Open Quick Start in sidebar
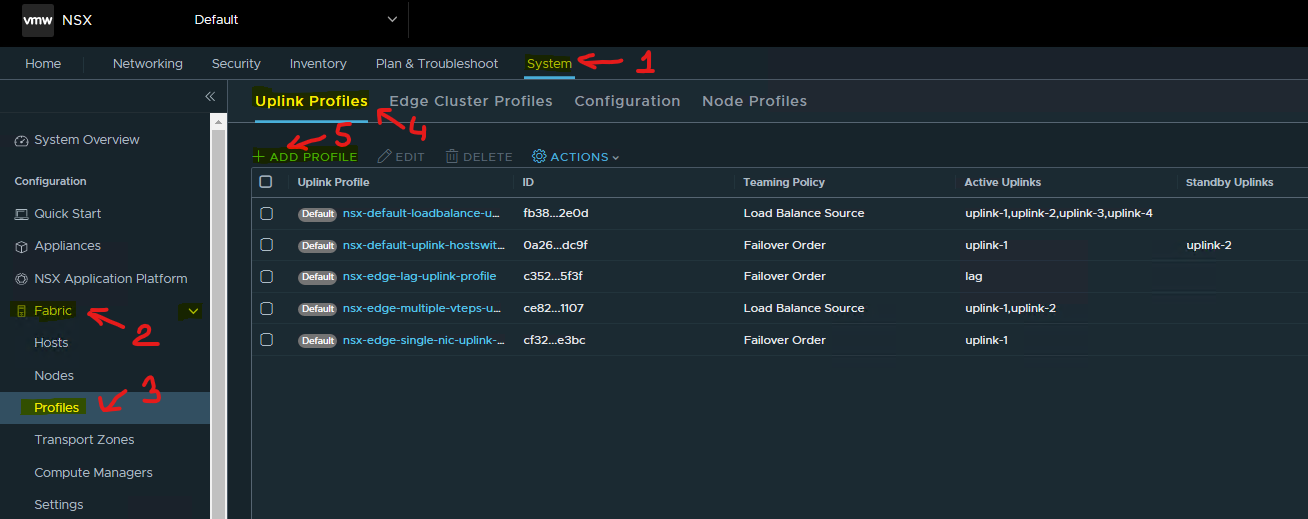The image size is (1308, 519). [67, 214]
